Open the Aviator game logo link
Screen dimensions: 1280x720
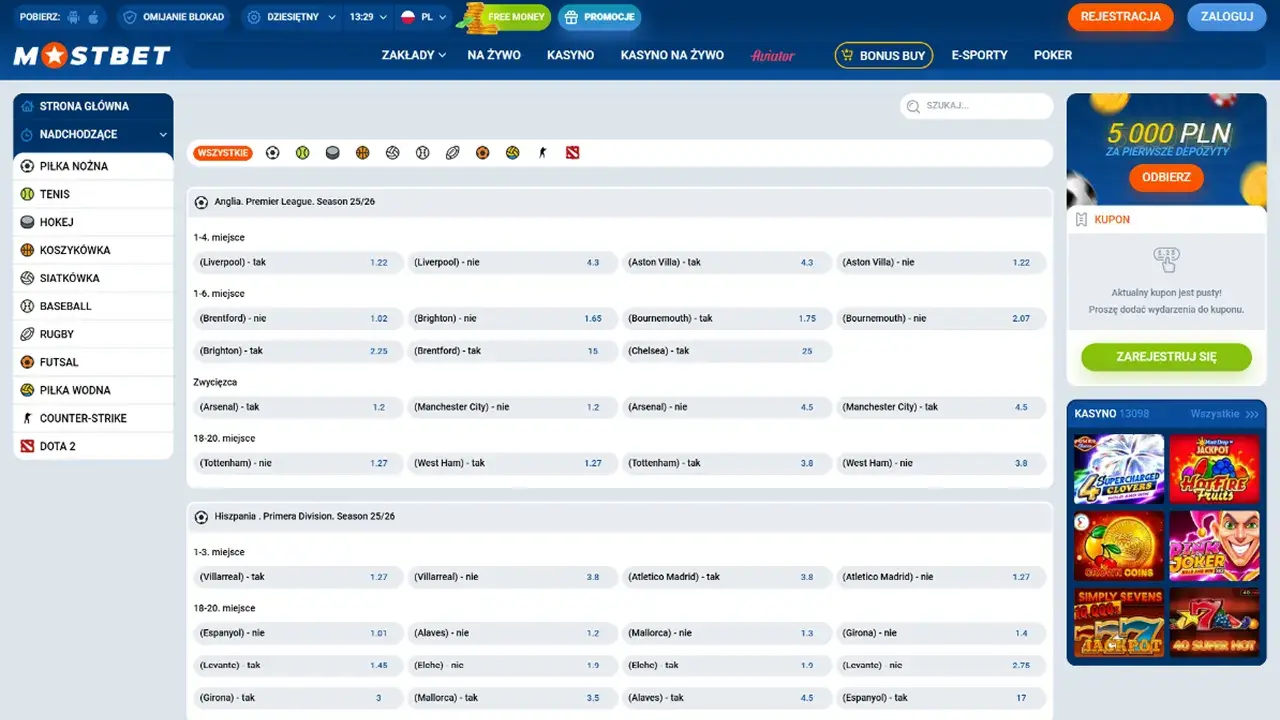pyautogui.click(x=773, y=56)
